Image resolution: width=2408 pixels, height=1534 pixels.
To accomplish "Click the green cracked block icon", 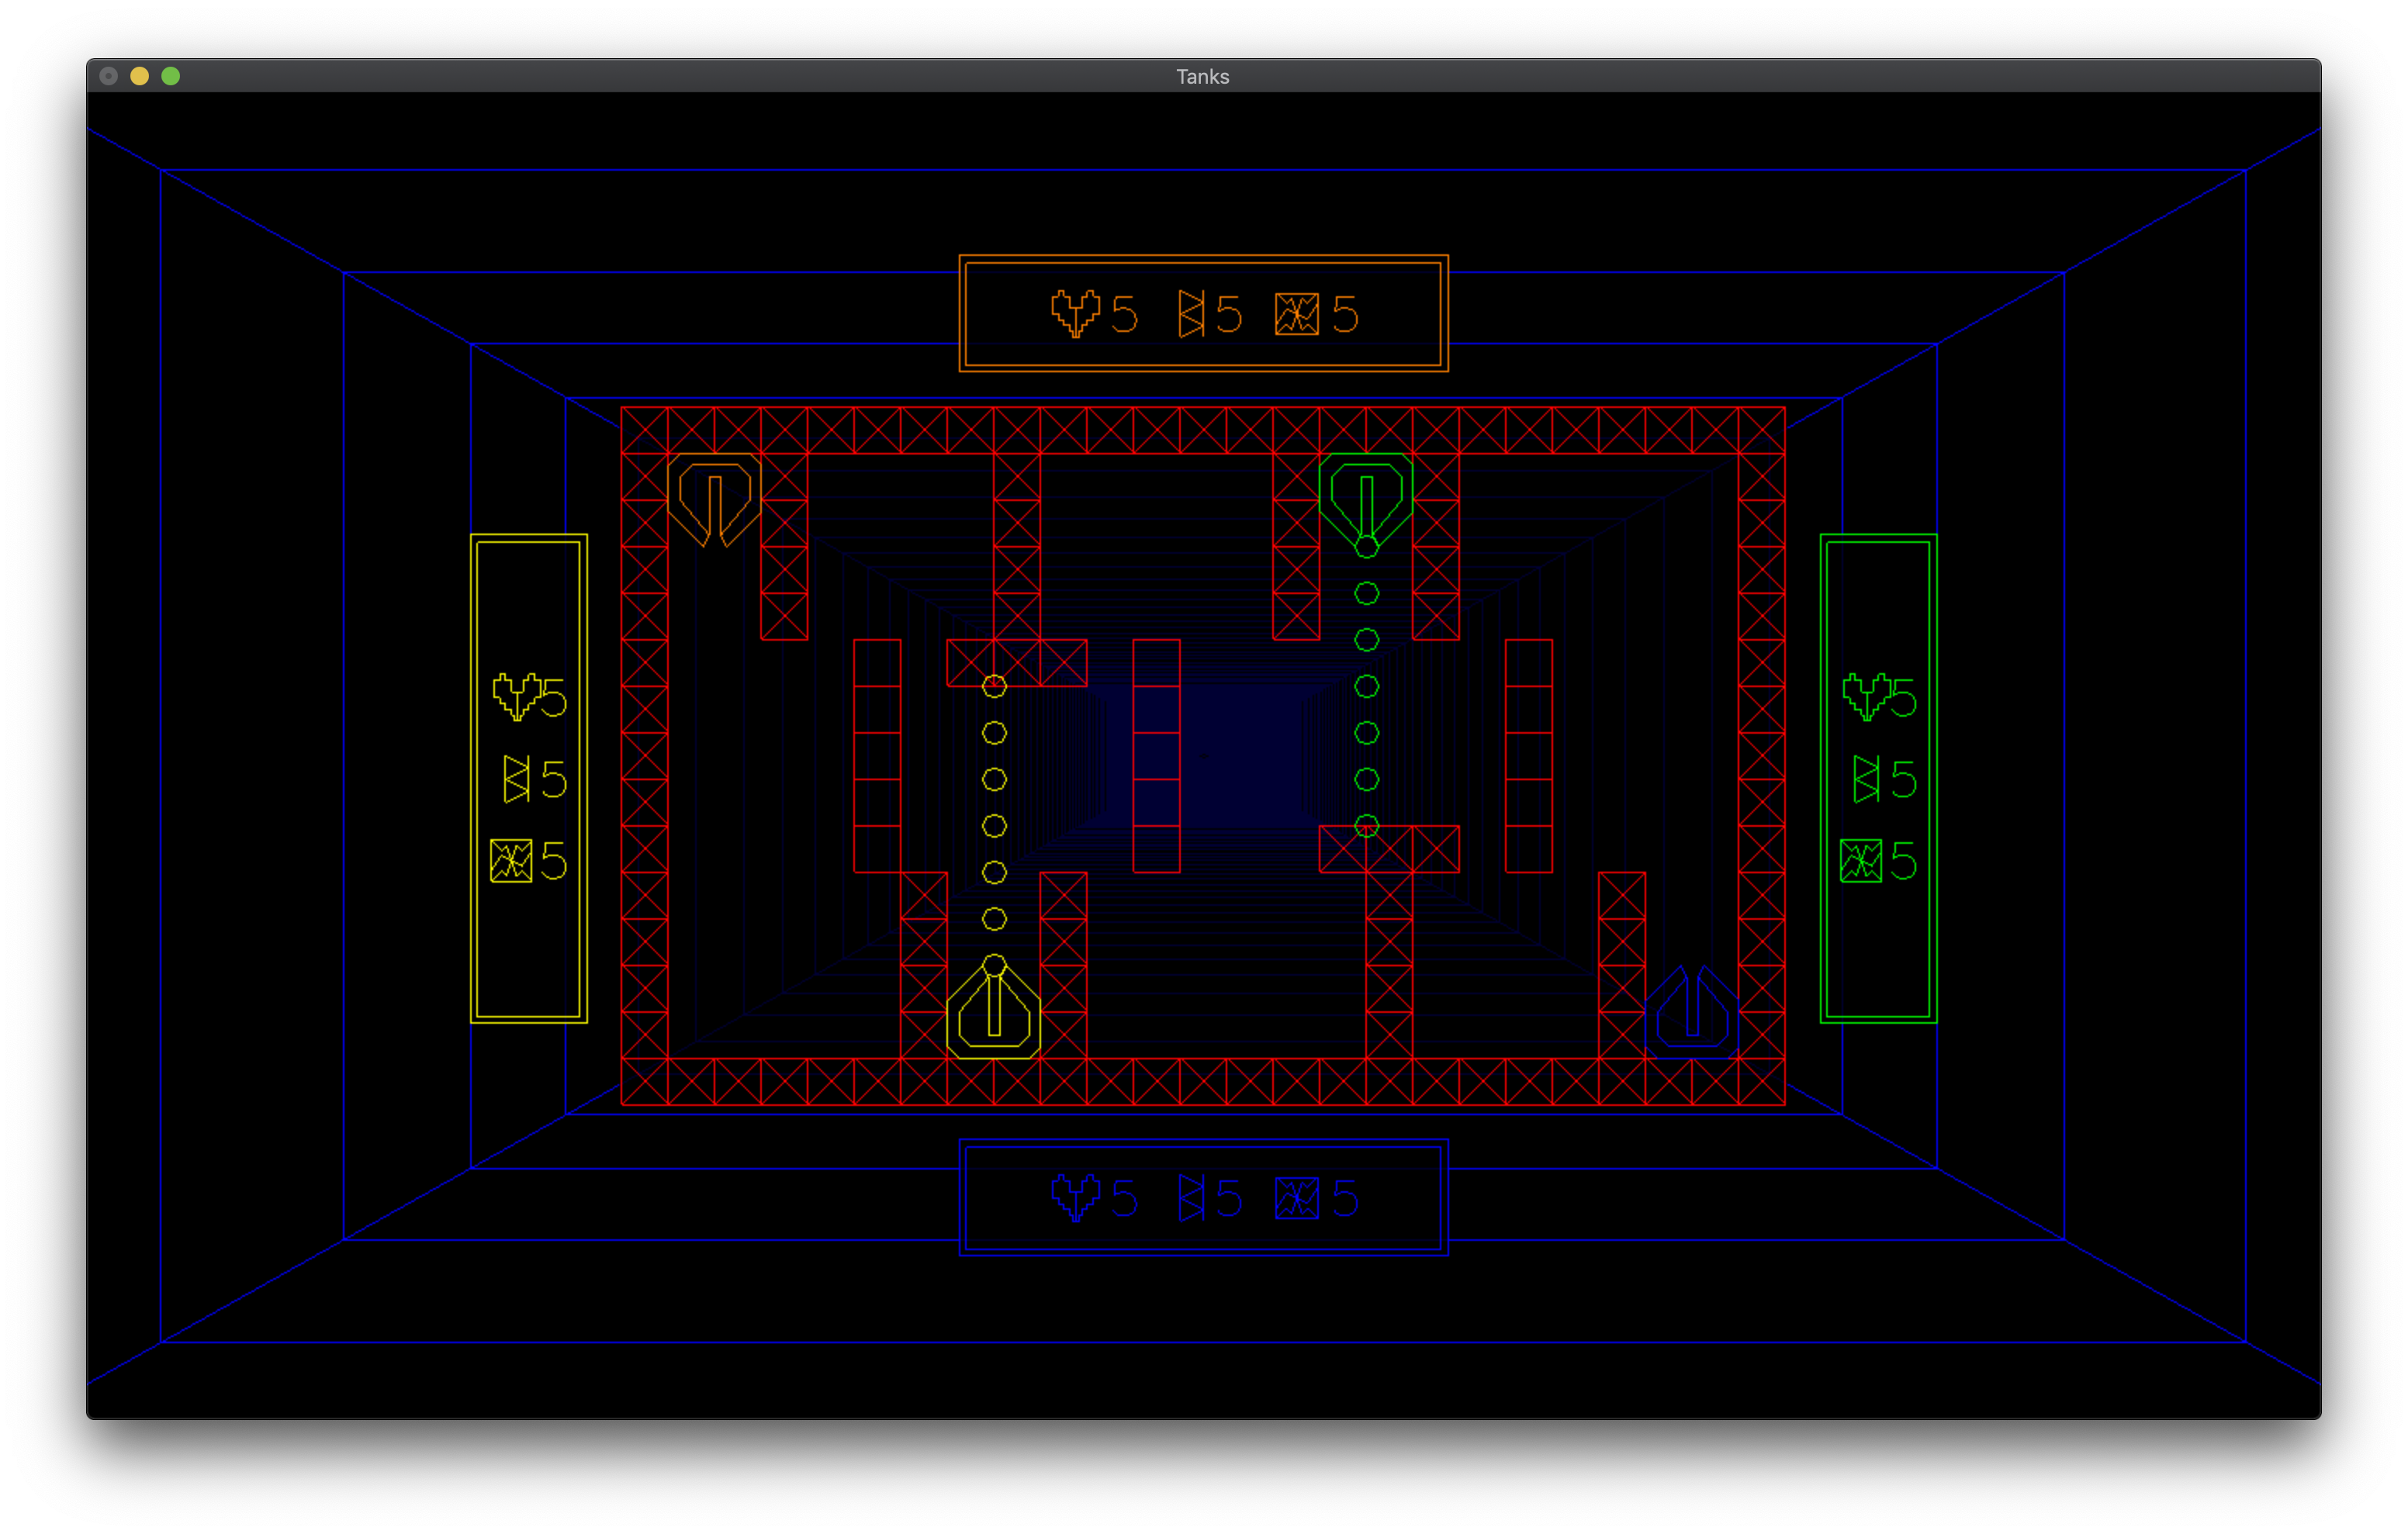I will tap(1861, 861).
